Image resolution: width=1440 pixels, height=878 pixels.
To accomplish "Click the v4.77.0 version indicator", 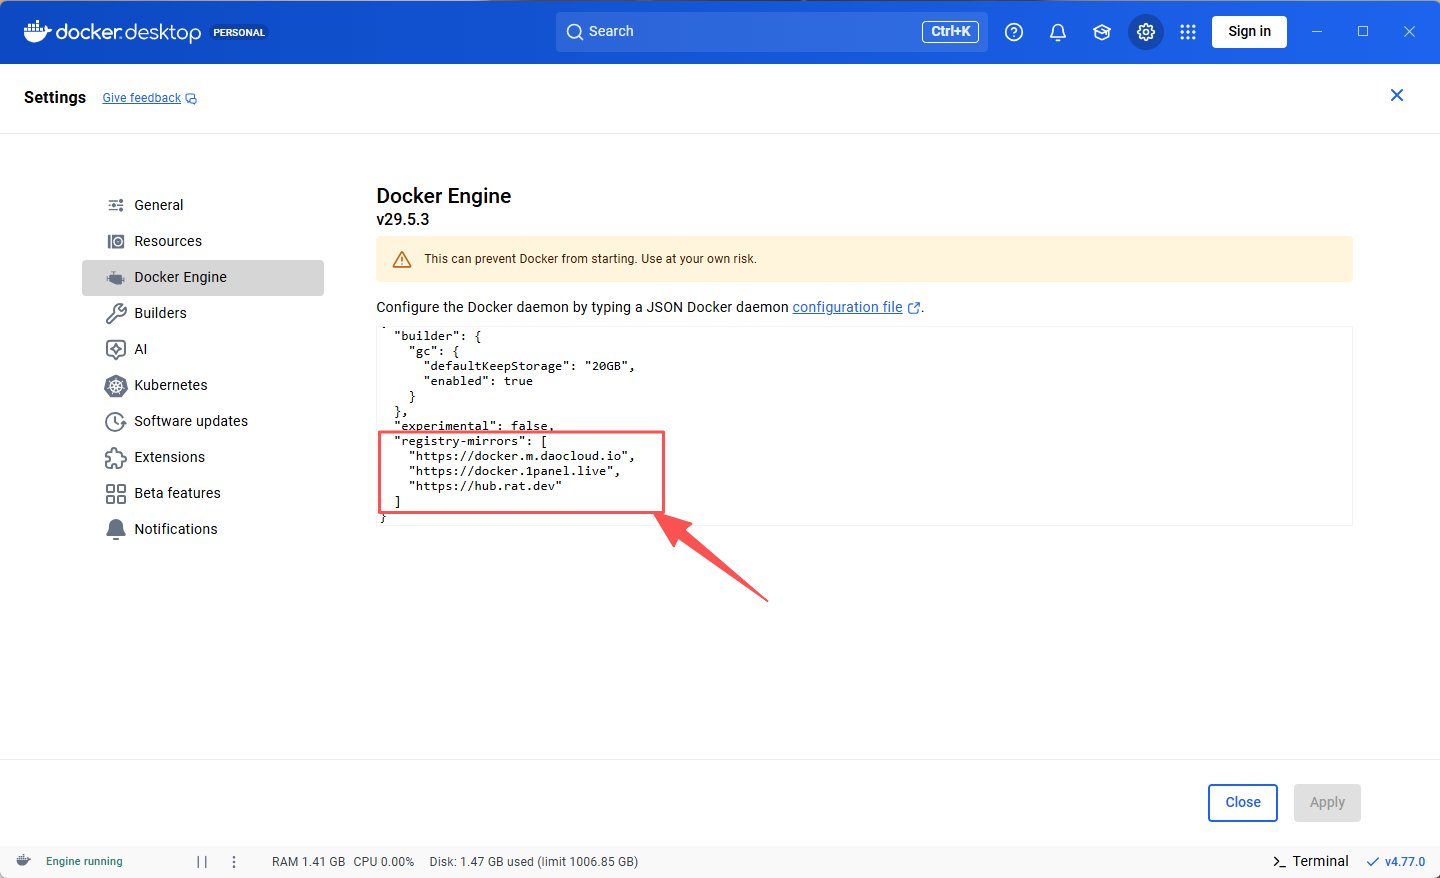I will 1396,862.
